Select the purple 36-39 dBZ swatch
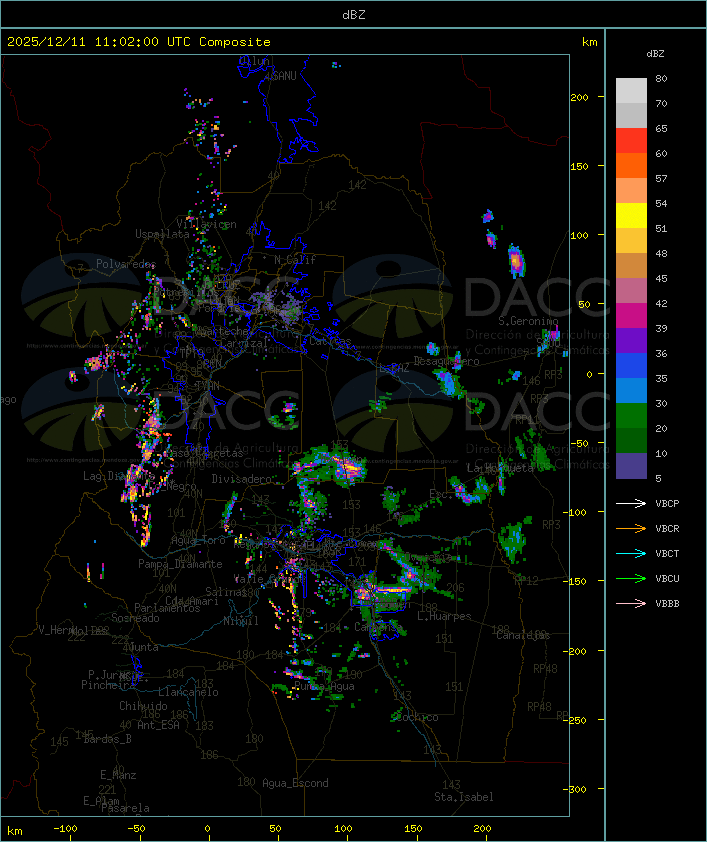The image size is (707, 842). (x=631, y=340)
